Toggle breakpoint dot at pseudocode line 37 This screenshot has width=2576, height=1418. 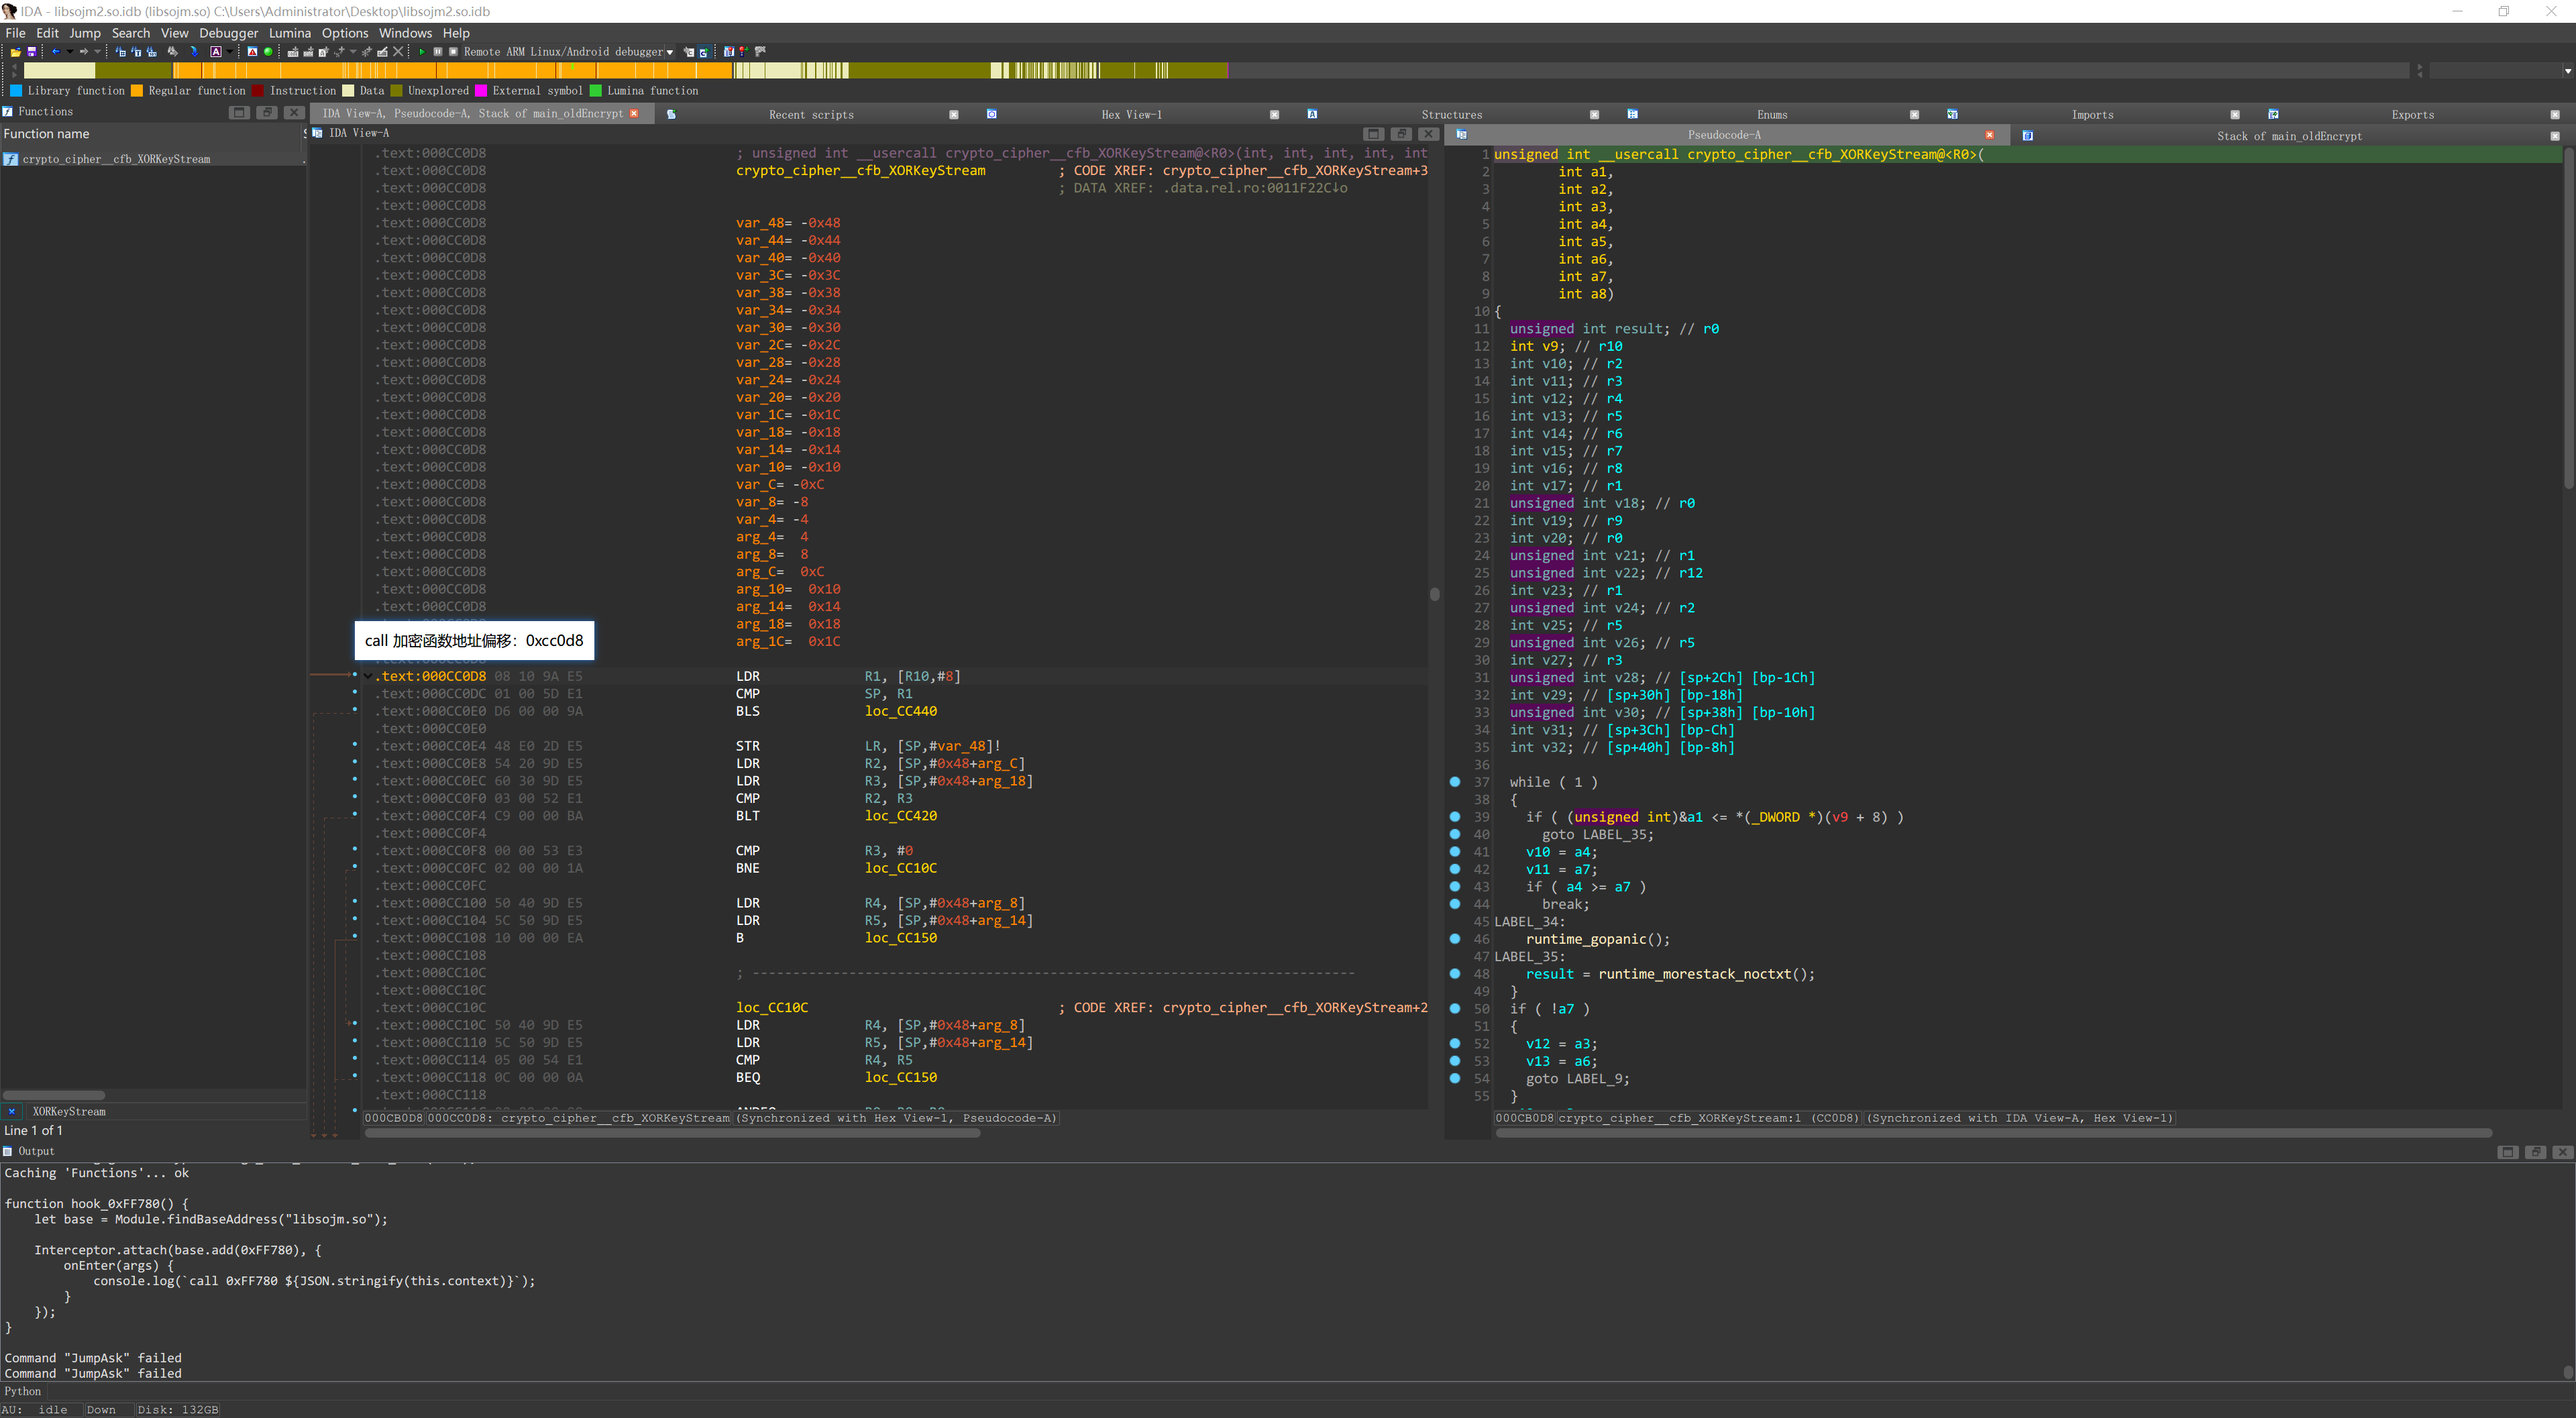[1455, 782]
